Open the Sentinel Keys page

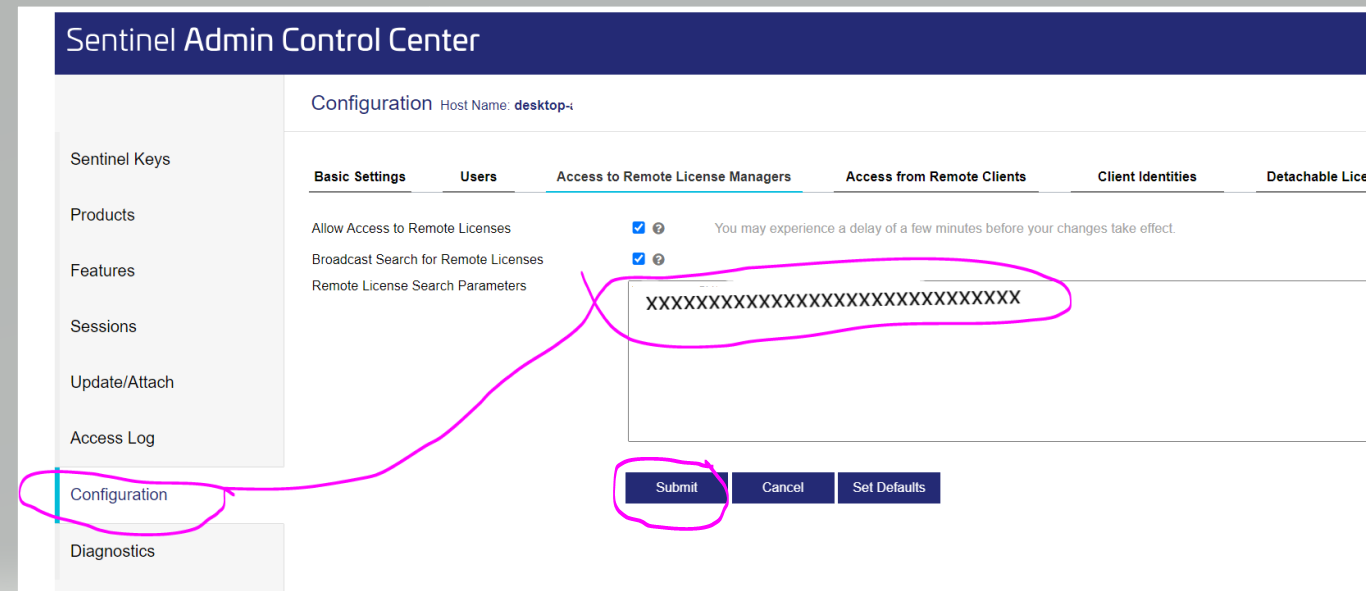click(120, 159)
